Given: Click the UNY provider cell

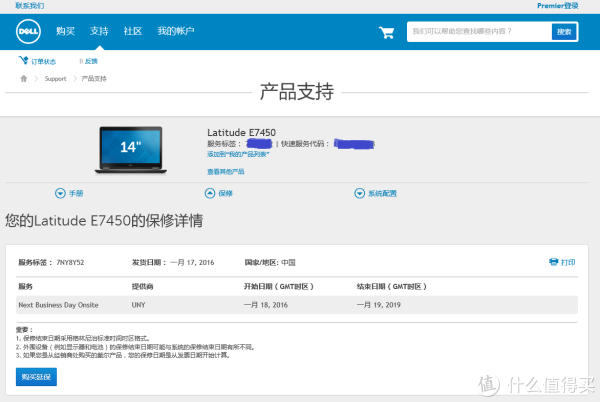Looking at the screenshot, I should [x=139, y=305].
